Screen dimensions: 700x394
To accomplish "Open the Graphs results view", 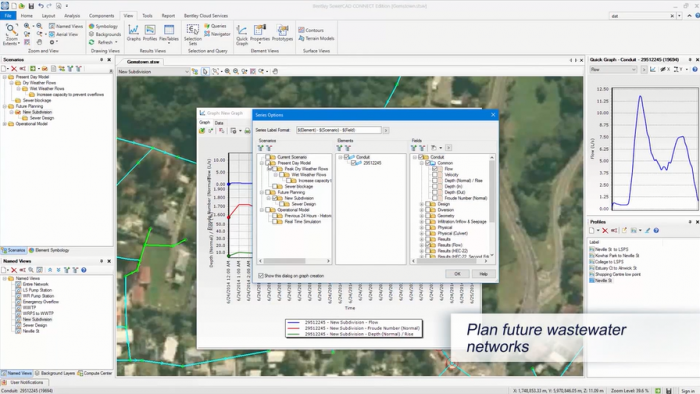I will (x=133, y=33).
